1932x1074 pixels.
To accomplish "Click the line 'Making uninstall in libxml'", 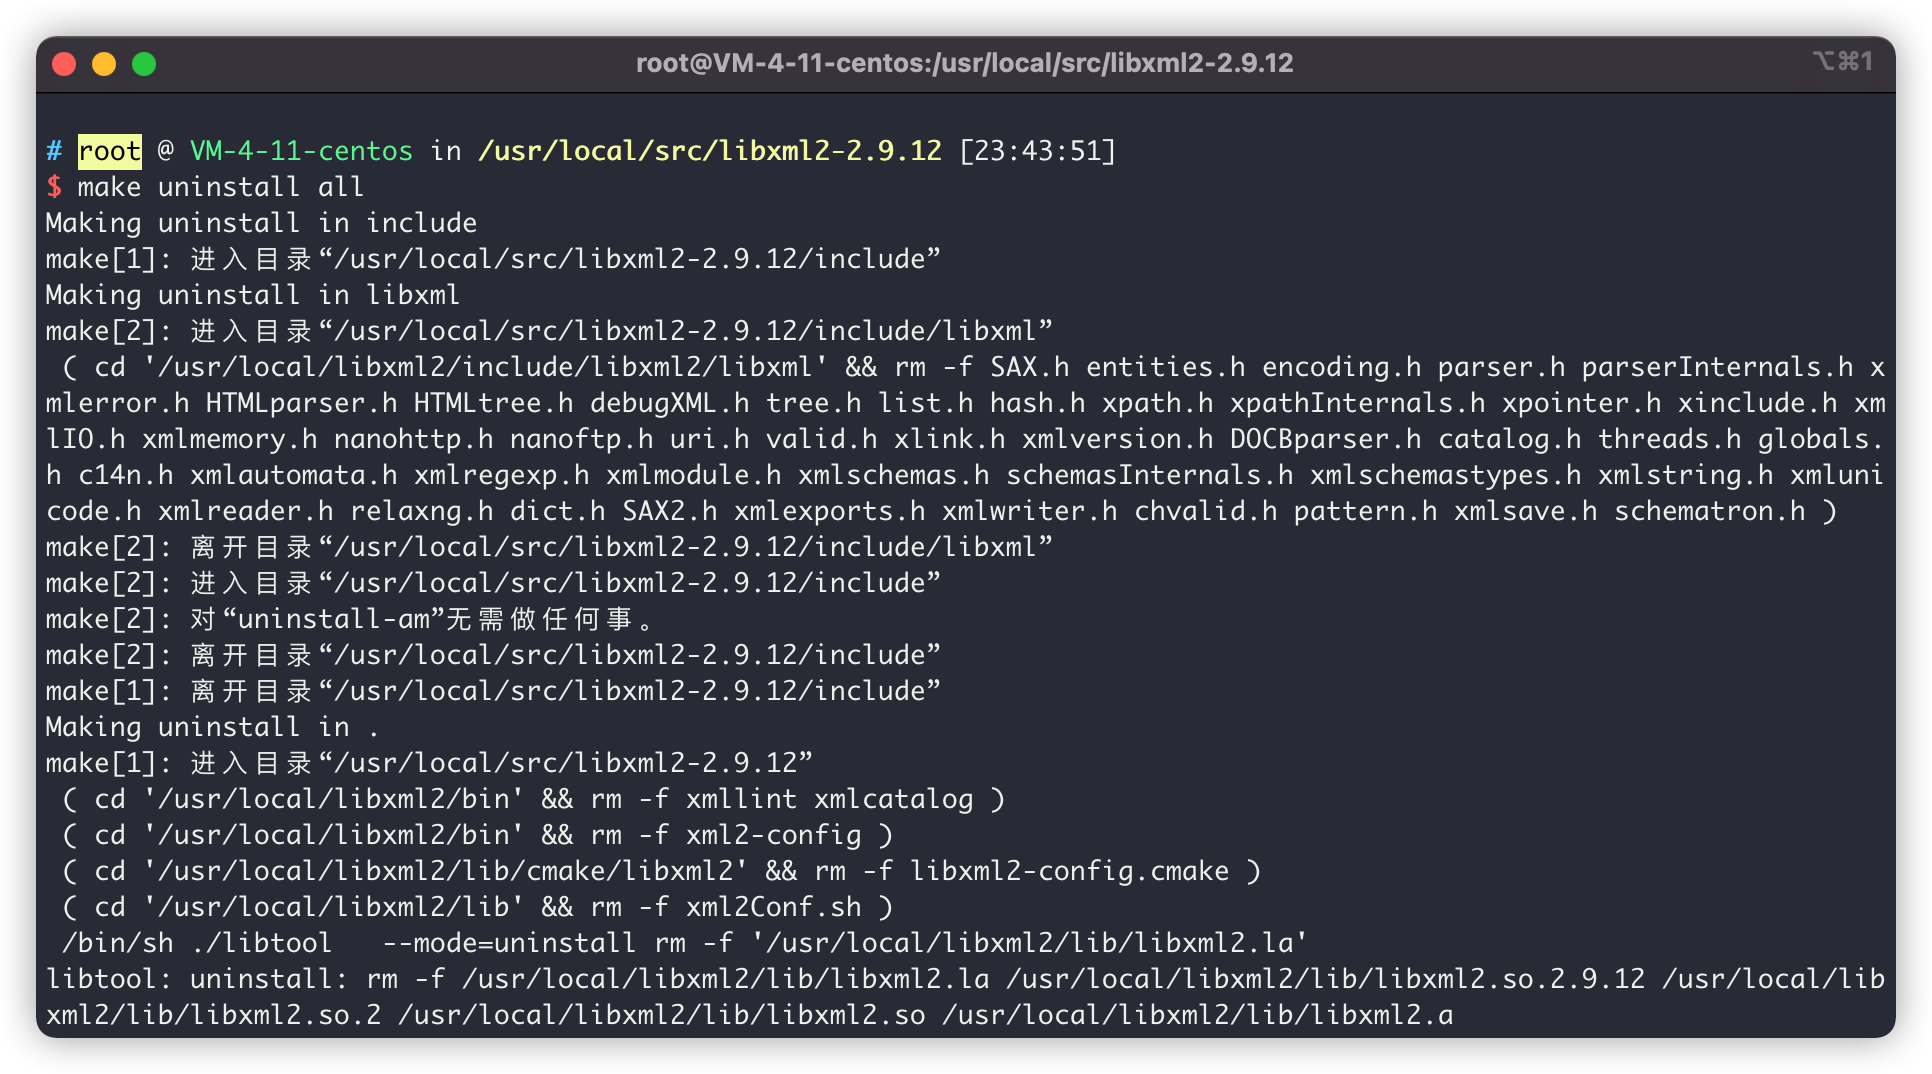I will (253, 295).
